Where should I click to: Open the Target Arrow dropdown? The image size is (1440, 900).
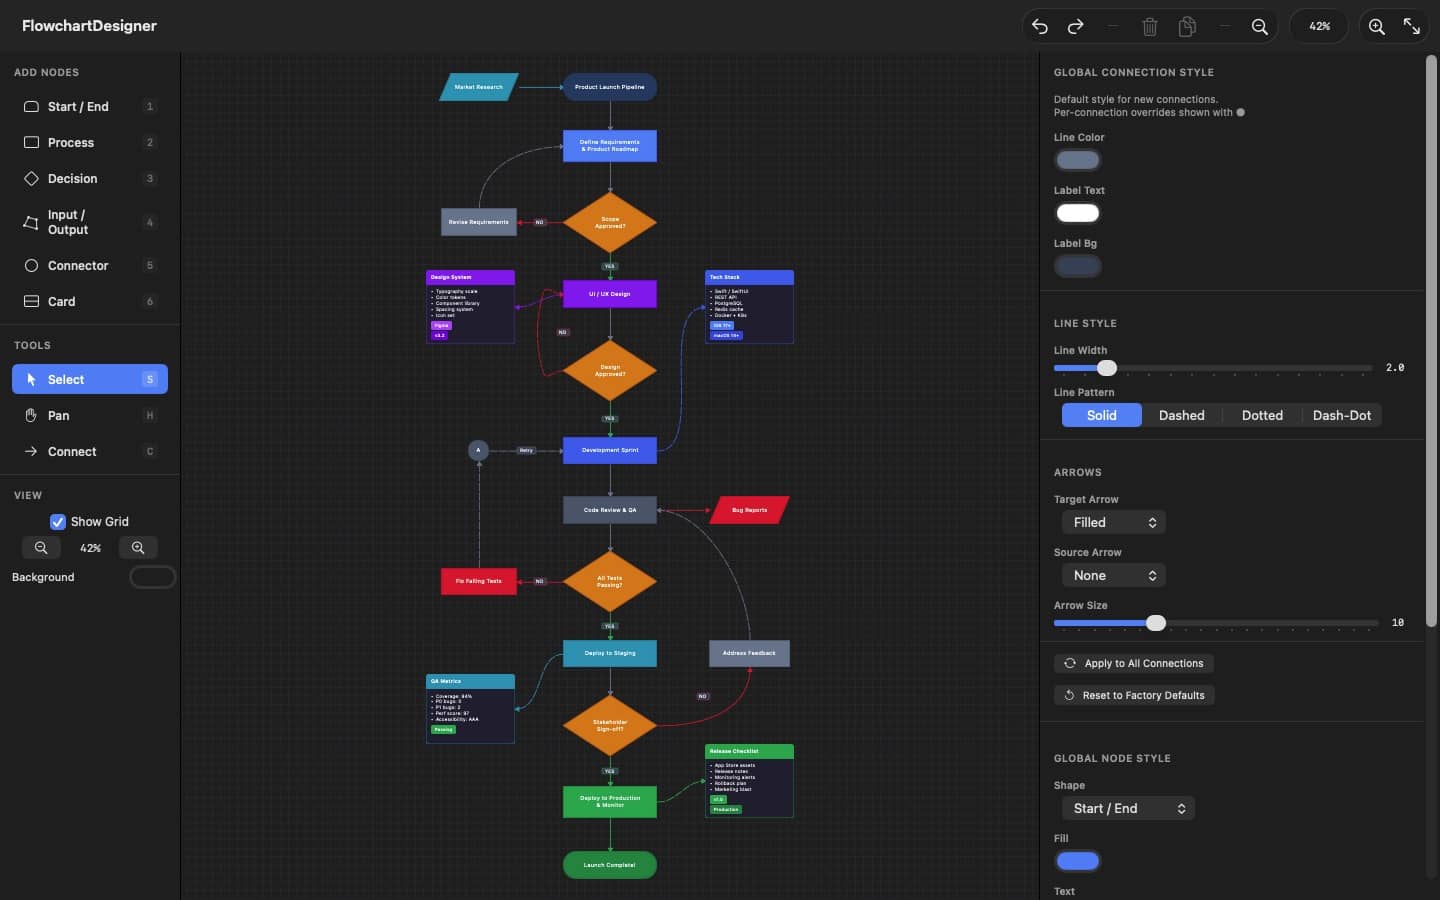coord(1113,522)
